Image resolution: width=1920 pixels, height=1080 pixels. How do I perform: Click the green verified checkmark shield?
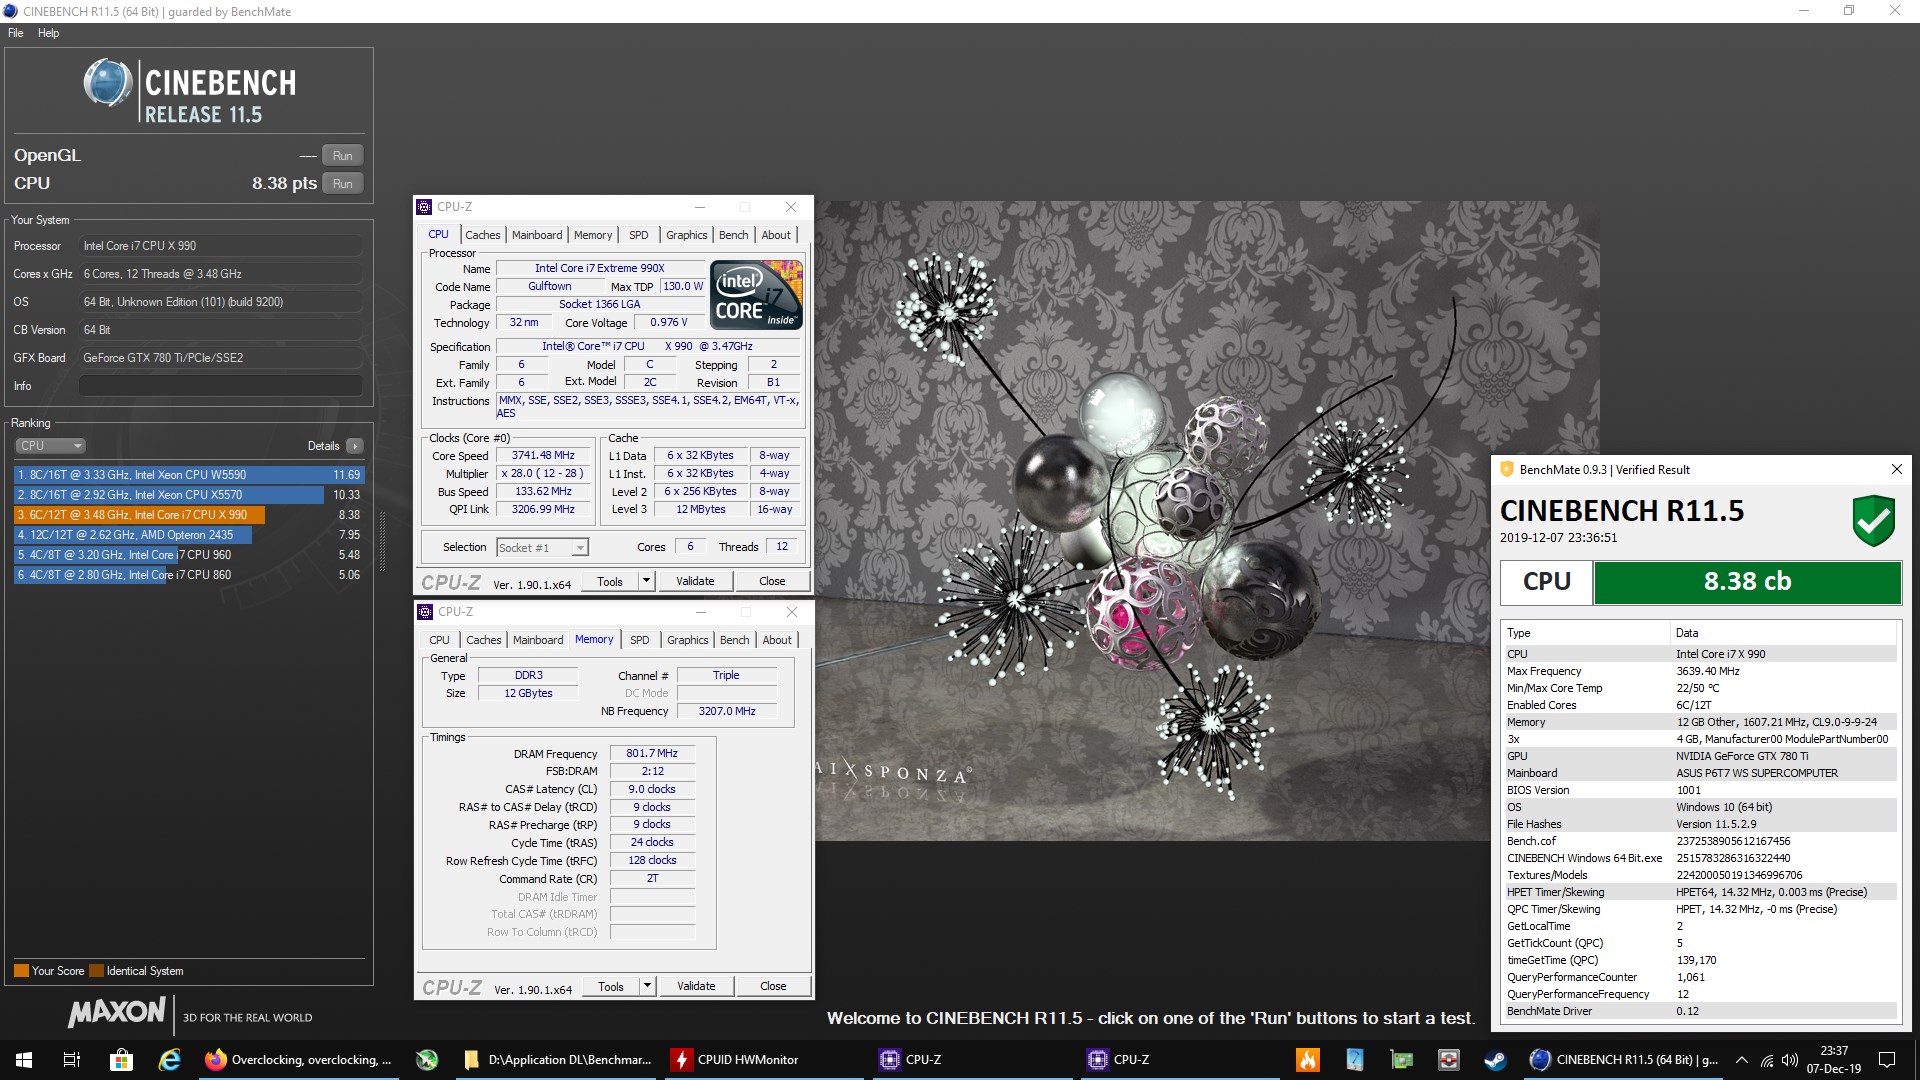(x=1873, y=520)
